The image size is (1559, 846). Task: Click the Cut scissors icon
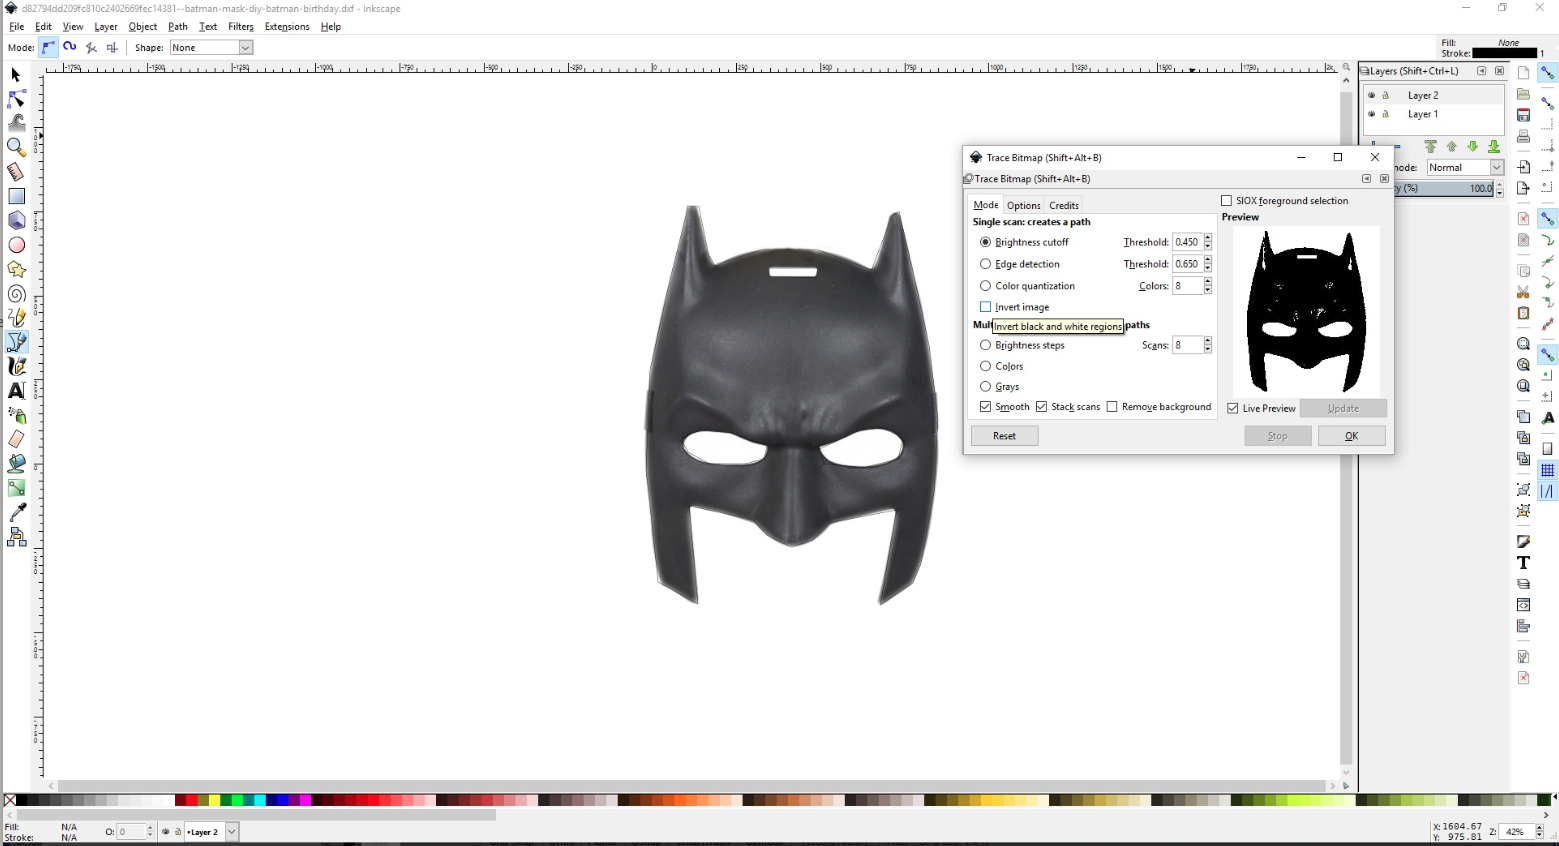[x=1523, y=292]
